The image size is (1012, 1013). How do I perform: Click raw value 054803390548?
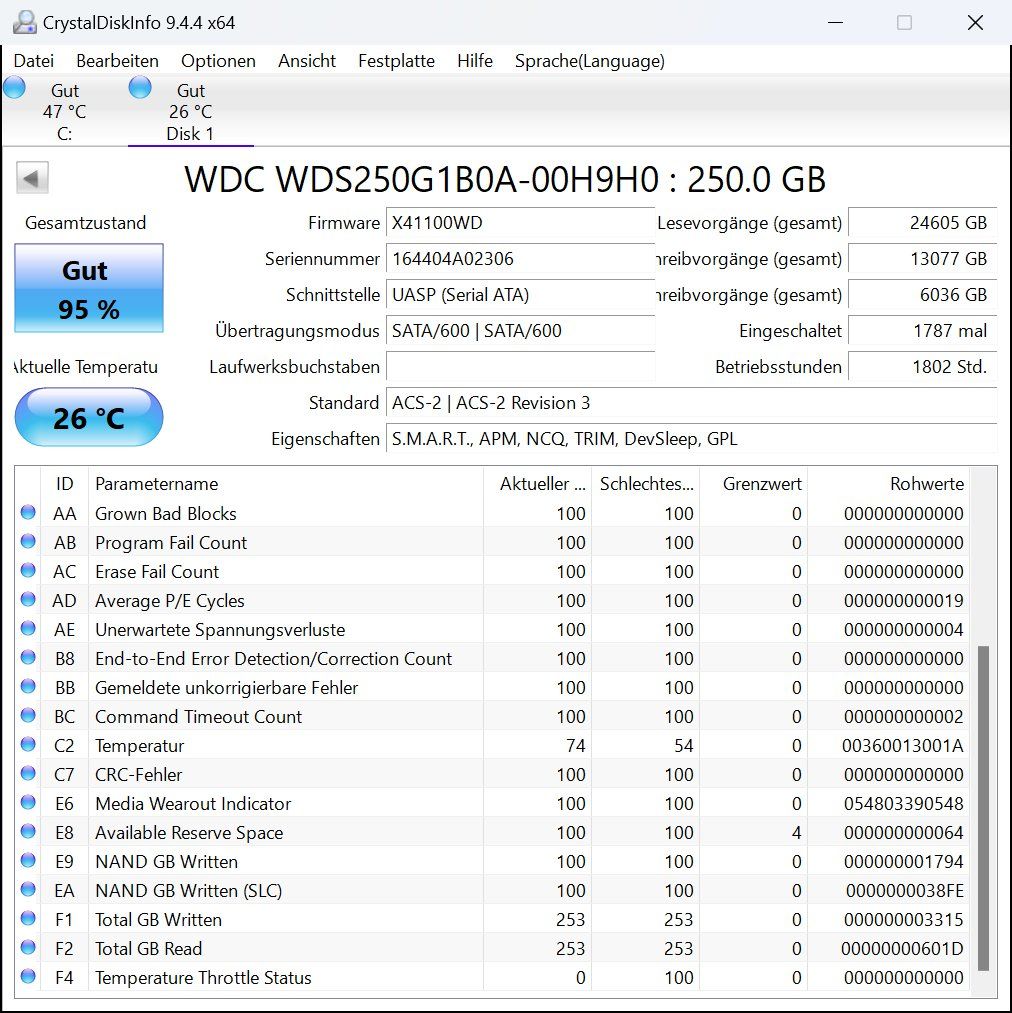pyautogui.click(x=903, y=804)
